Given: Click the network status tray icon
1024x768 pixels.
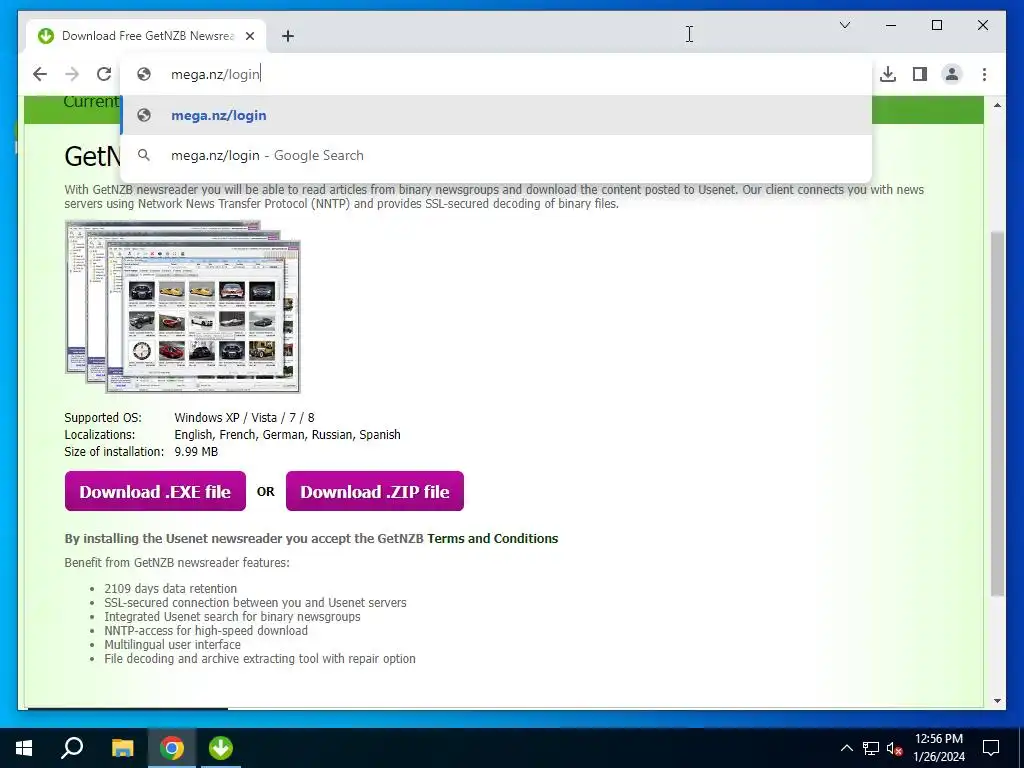Looking at the screenshot, I should click(871, 748).
